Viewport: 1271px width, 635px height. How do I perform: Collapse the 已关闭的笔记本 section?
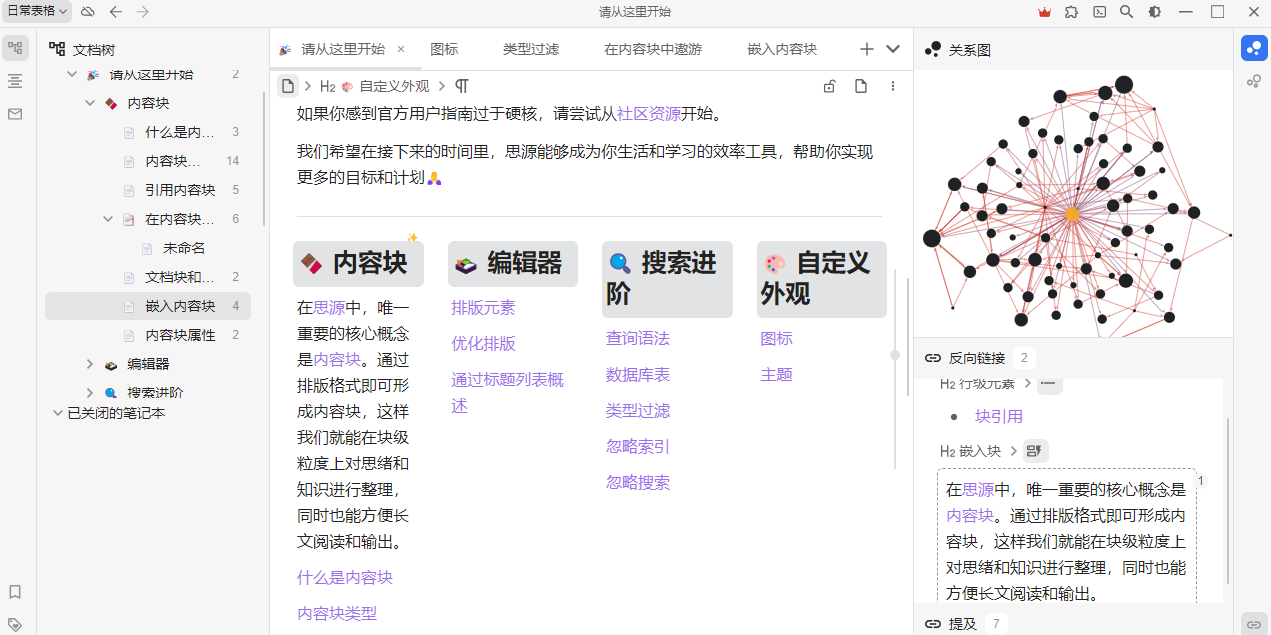57,413
